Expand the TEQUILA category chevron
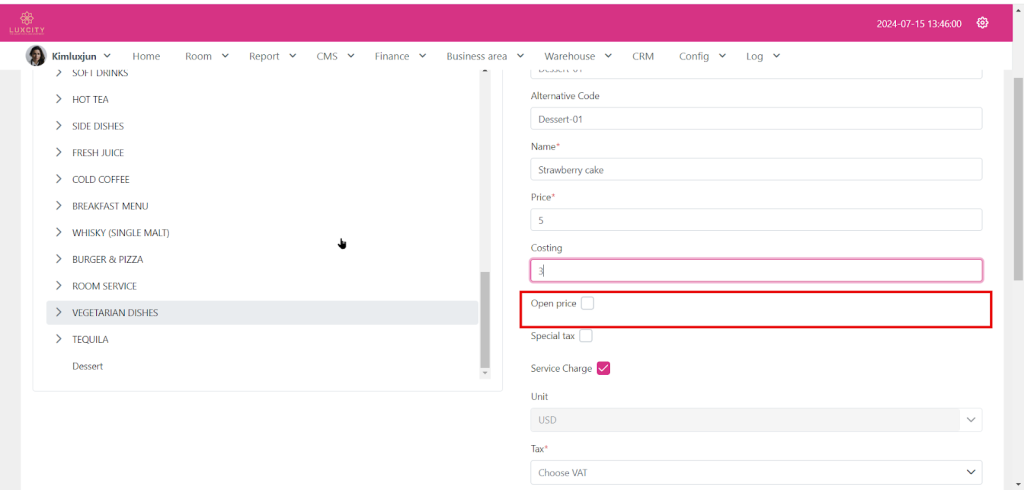Image resolution: width=1024 pixels, height=490 pixels. click(x=59, y=339)
